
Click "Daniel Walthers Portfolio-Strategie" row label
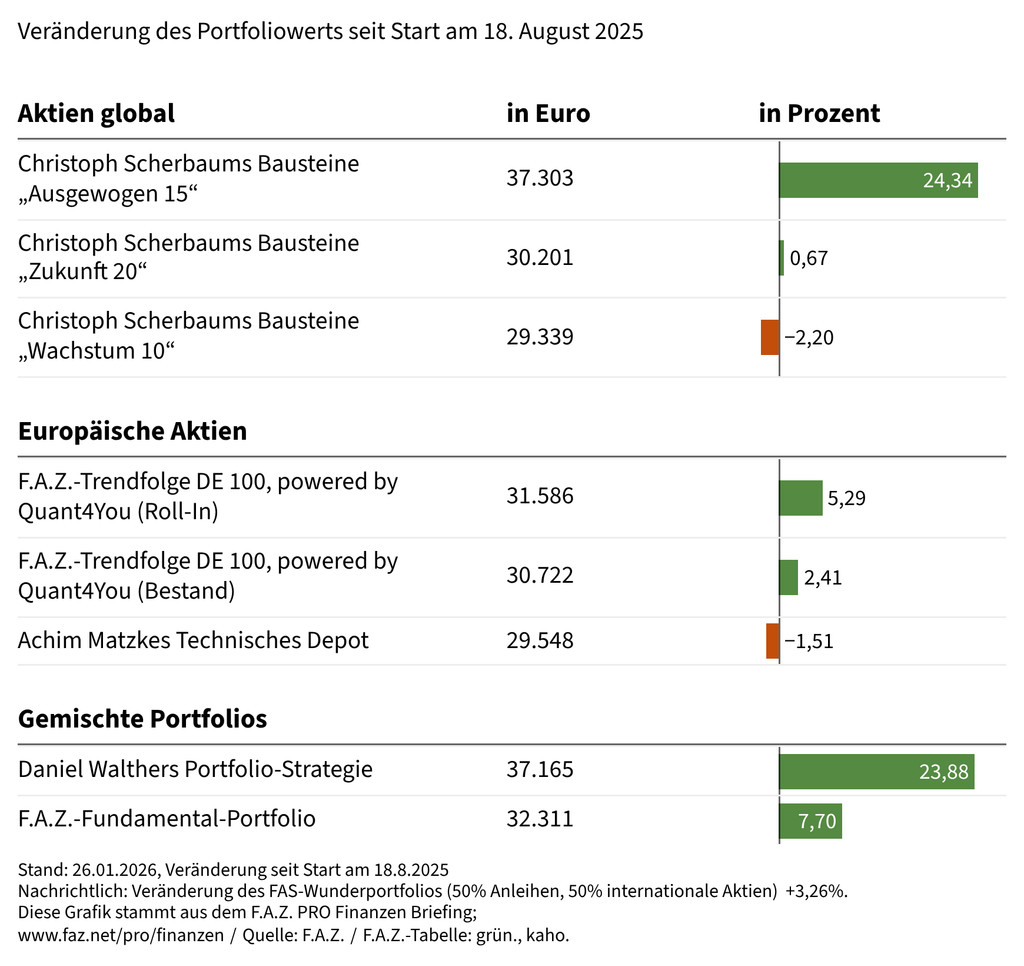pos(195,770)
